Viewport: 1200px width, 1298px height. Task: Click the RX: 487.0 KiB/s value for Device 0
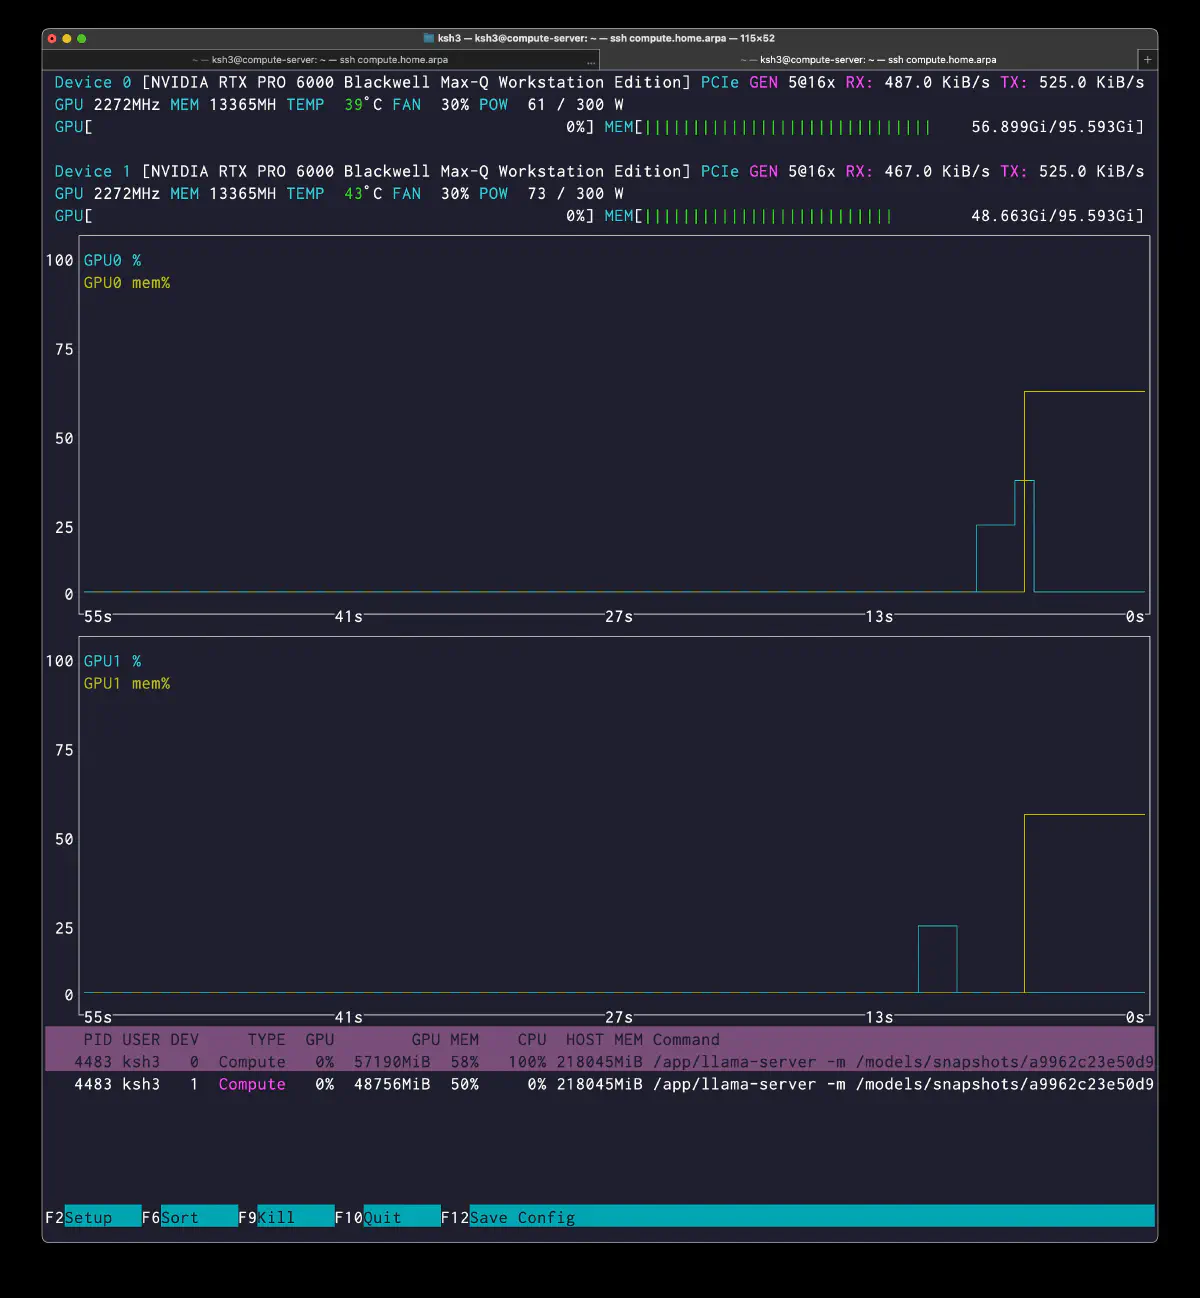[x=918, y=82]
